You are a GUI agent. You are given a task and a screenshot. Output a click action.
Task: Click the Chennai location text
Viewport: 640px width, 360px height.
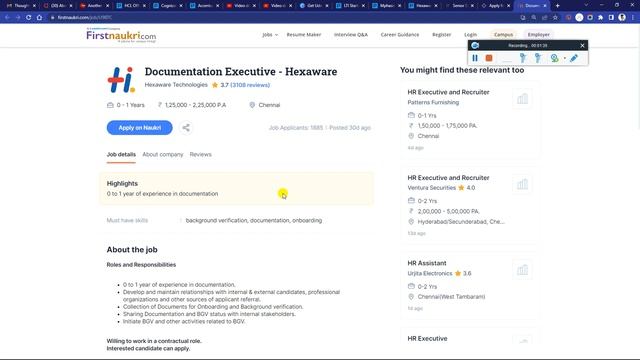tap(269, 105)
